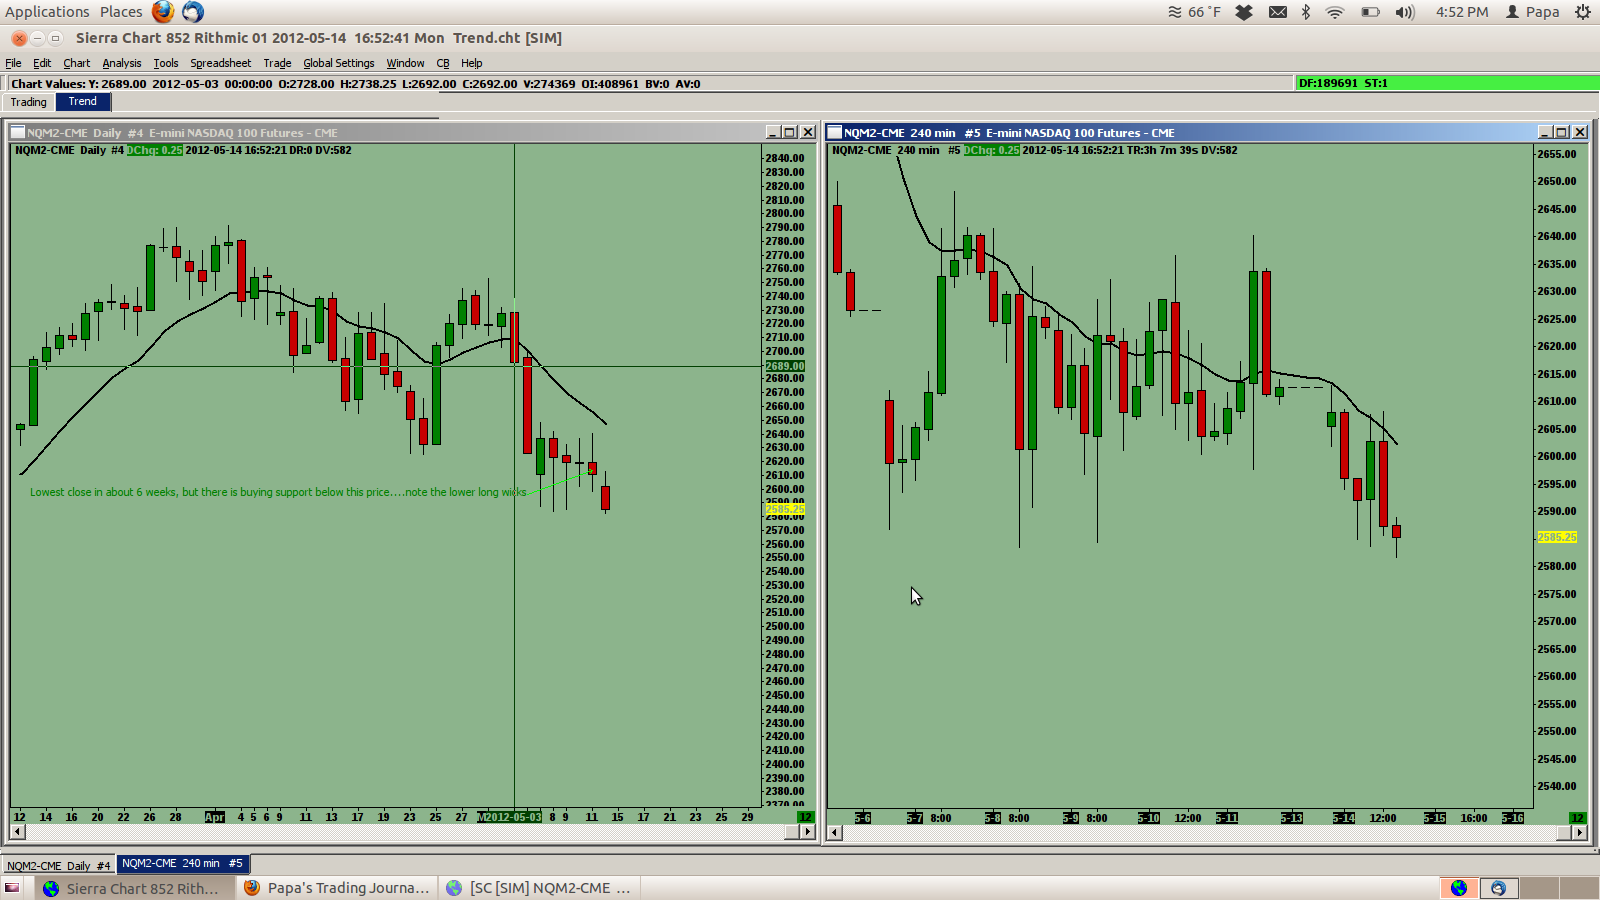Minimize the Daily #4 chart window
Image resolution: width=1600 pixels, height=900 pixels.
pyautogui.click(x=773, y=132)
